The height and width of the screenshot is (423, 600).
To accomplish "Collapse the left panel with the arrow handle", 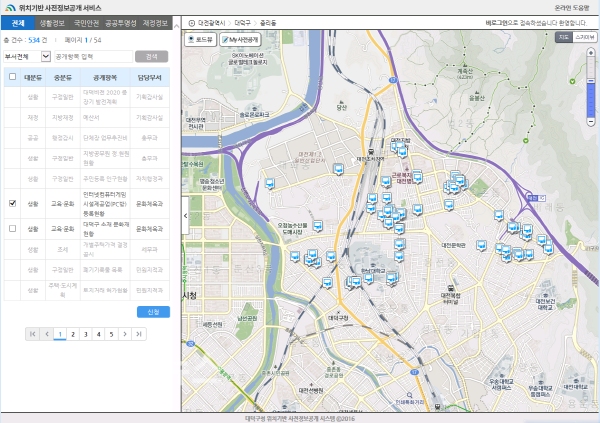I will 185,215.
